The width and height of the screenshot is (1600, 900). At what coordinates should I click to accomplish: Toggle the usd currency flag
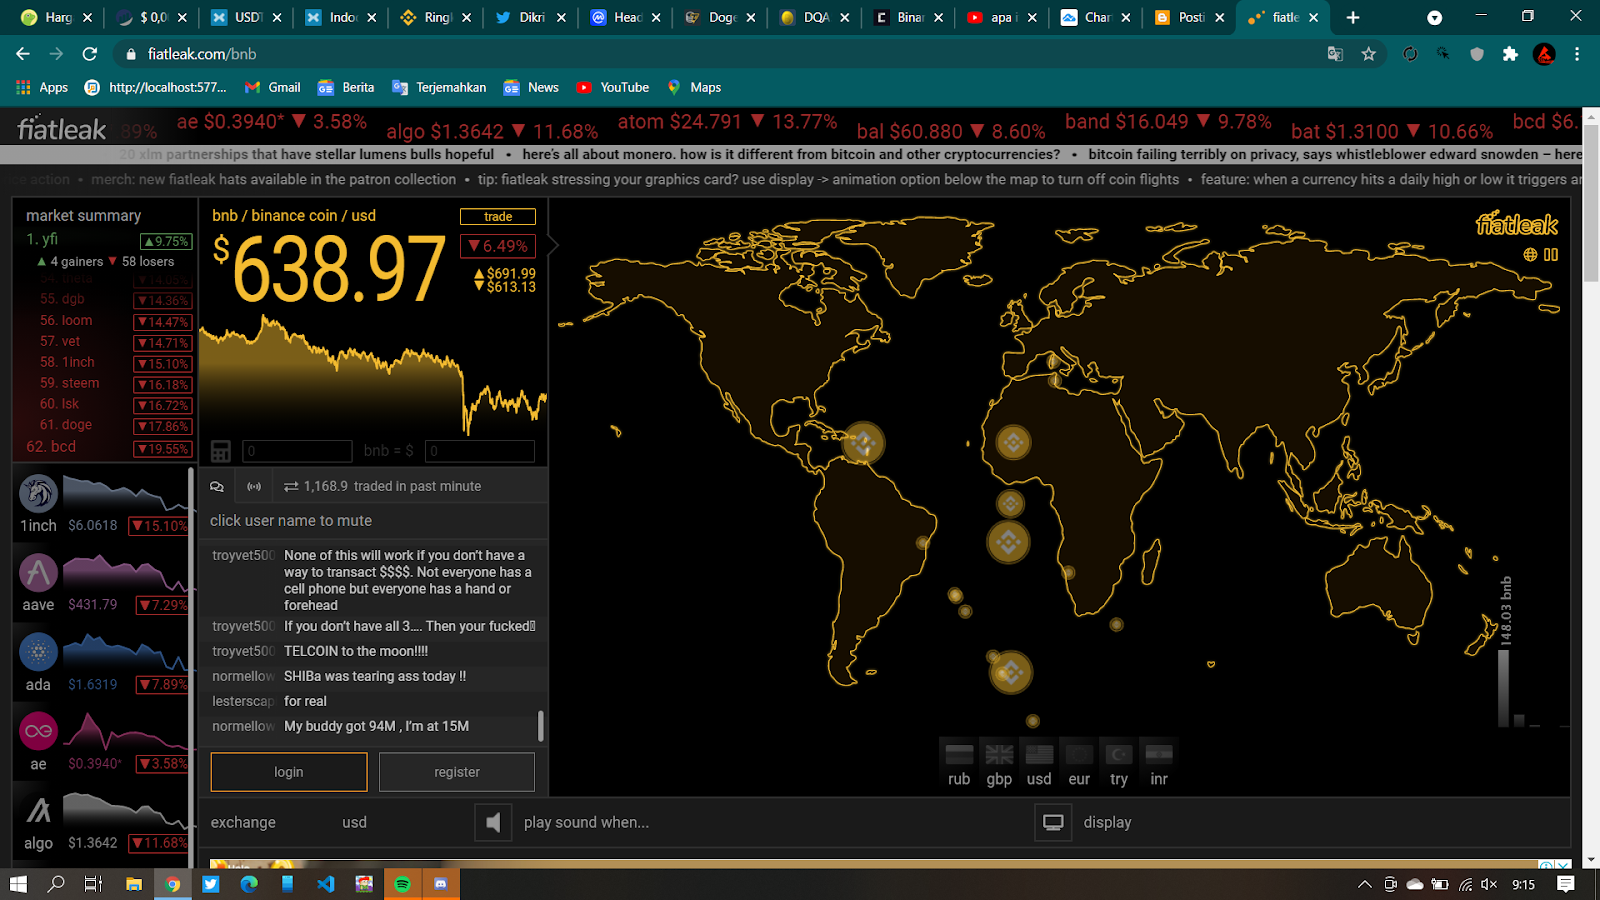[1039, 764]
